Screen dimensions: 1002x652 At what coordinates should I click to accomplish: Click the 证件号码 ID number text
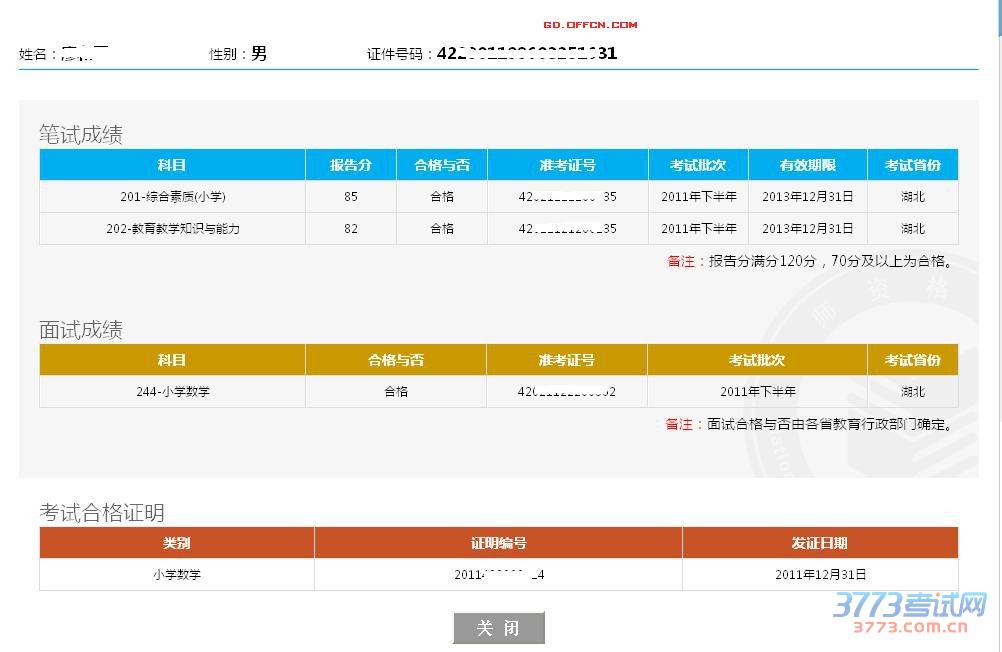[x=526, y=54]
